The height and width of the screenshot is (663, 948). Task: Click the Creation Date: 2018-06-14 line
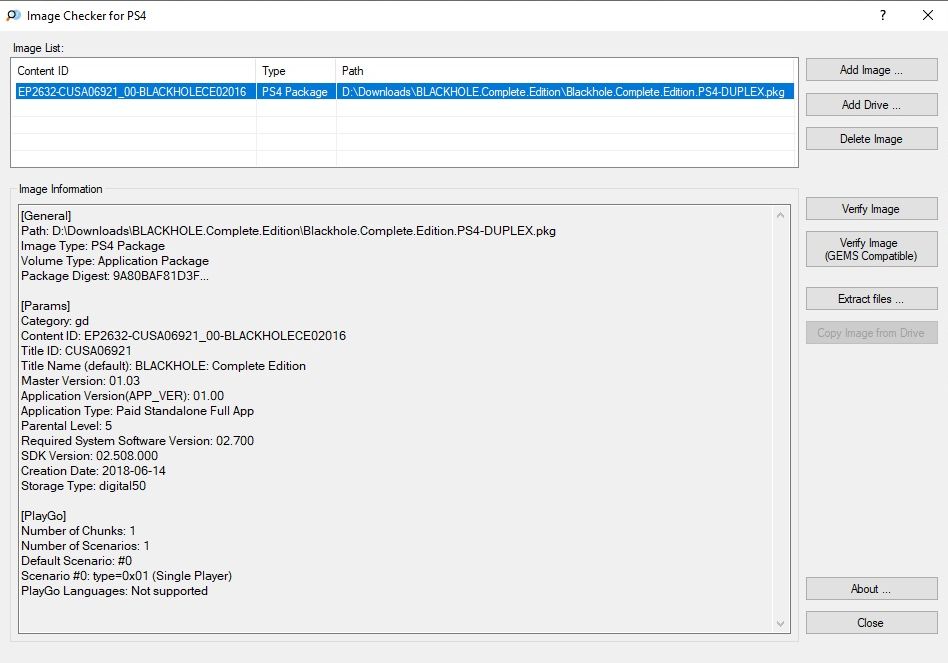click(93, 471)
